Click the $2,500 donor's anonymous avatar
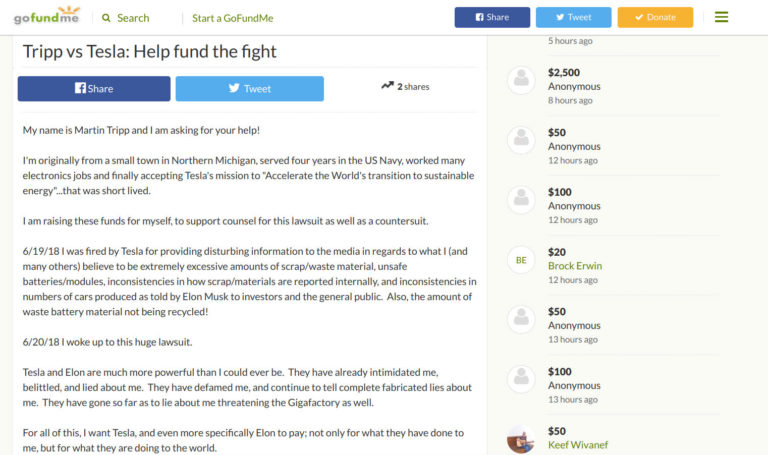768x455 pixels. 521,80
